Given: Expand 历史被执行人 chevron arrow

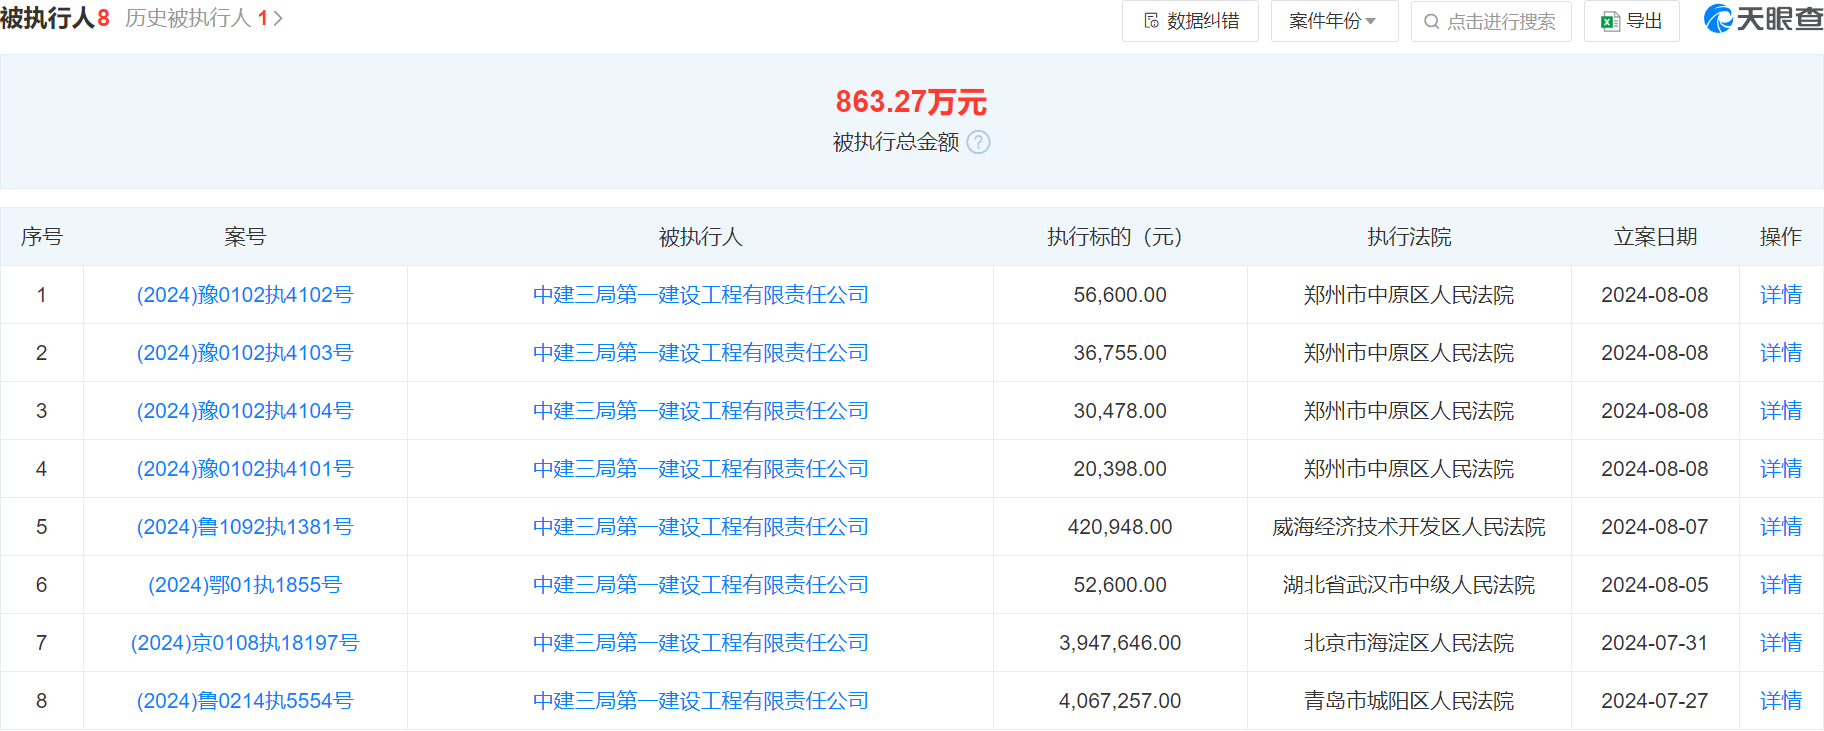Looking at the screenshot, I should coord(278,18).
